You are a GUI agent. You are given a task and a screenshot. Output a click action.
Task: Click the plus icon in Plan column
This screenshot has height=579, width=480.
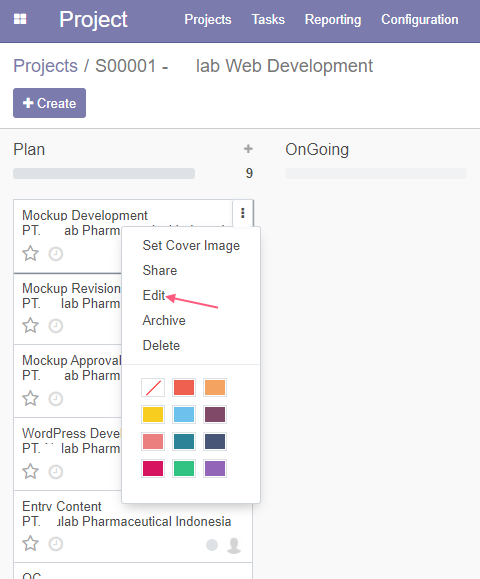coord(248,149)
